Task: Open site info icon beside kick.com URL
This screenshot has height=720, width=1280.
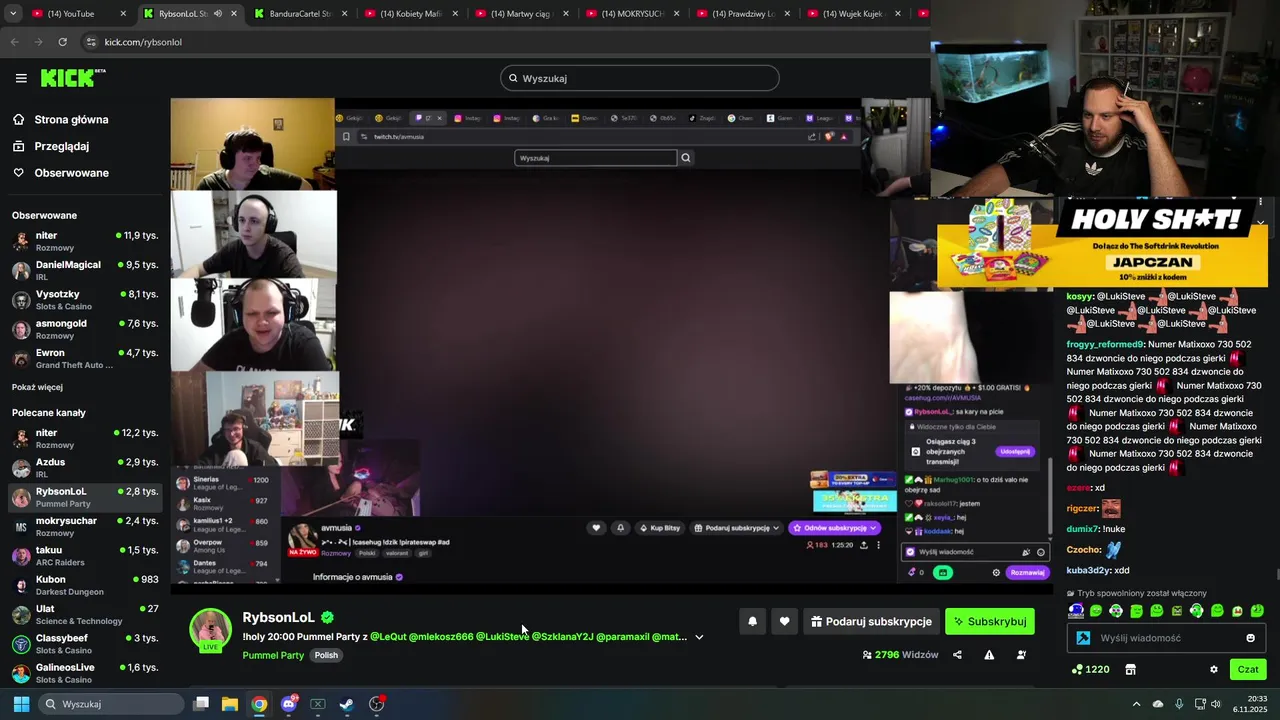Action: point(91,42)
